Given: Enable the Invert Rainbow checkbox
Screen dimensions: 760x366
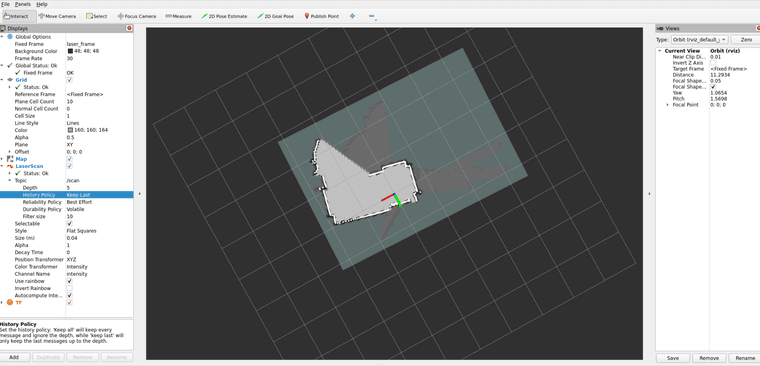Looking at the screenshot, I should pyautogui.click(x=70, y=288).
